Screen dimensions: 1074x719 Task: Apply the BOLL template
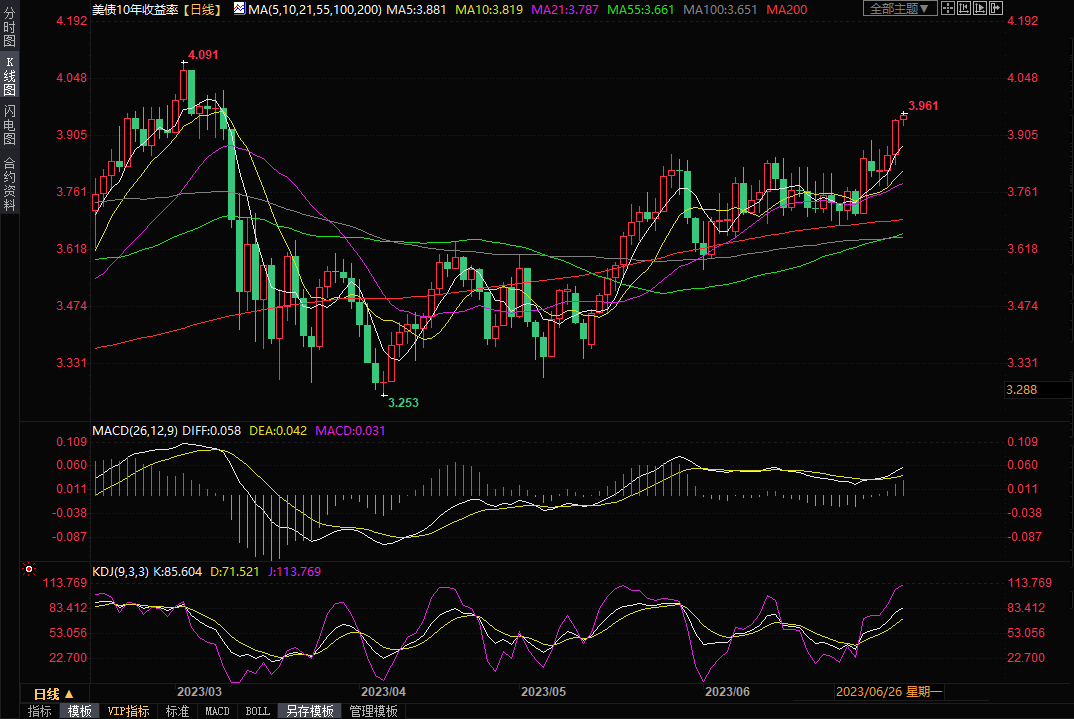pos(256,711)
